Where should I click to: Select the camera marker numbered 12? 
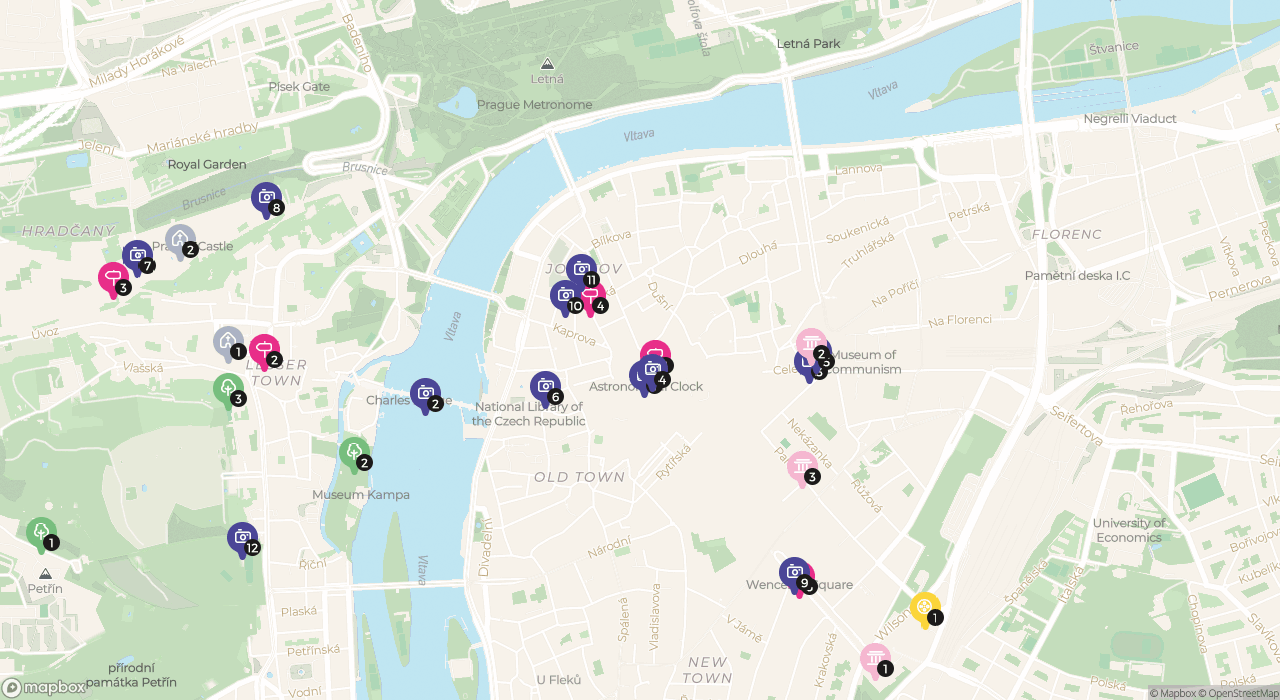click(x=242, y=539)
